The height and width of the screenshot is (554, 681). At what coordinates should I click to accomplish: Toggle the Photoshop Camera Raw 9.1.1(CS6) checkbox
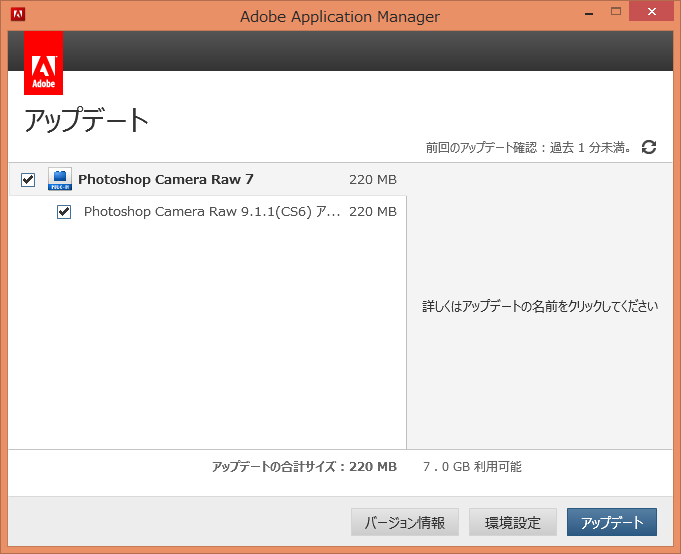(x=64, y=212)
